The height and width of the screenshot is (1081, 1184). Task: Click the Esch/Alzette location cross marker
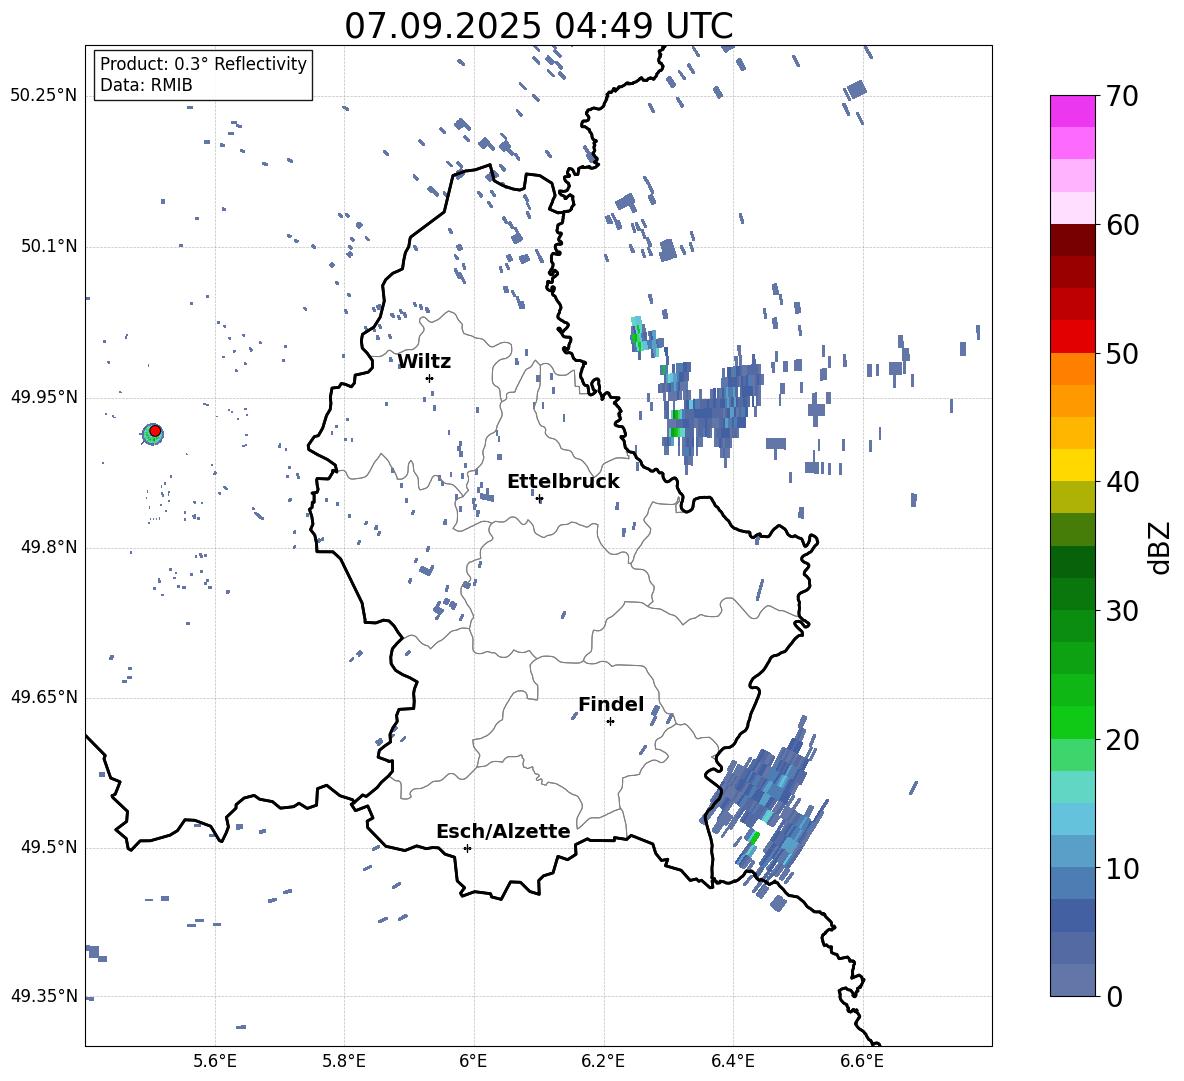(467, 848)
